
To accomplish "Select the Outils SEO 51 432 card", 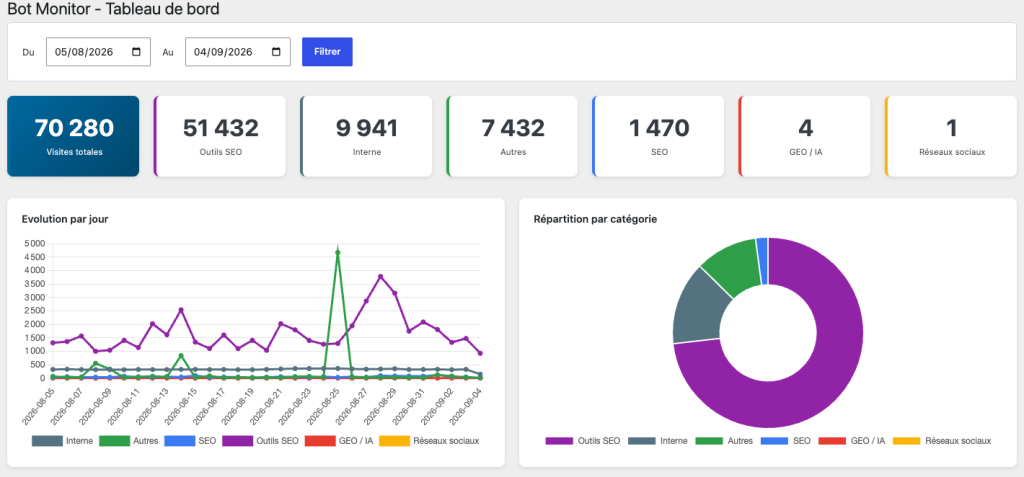I will click(x=220, y=137).
